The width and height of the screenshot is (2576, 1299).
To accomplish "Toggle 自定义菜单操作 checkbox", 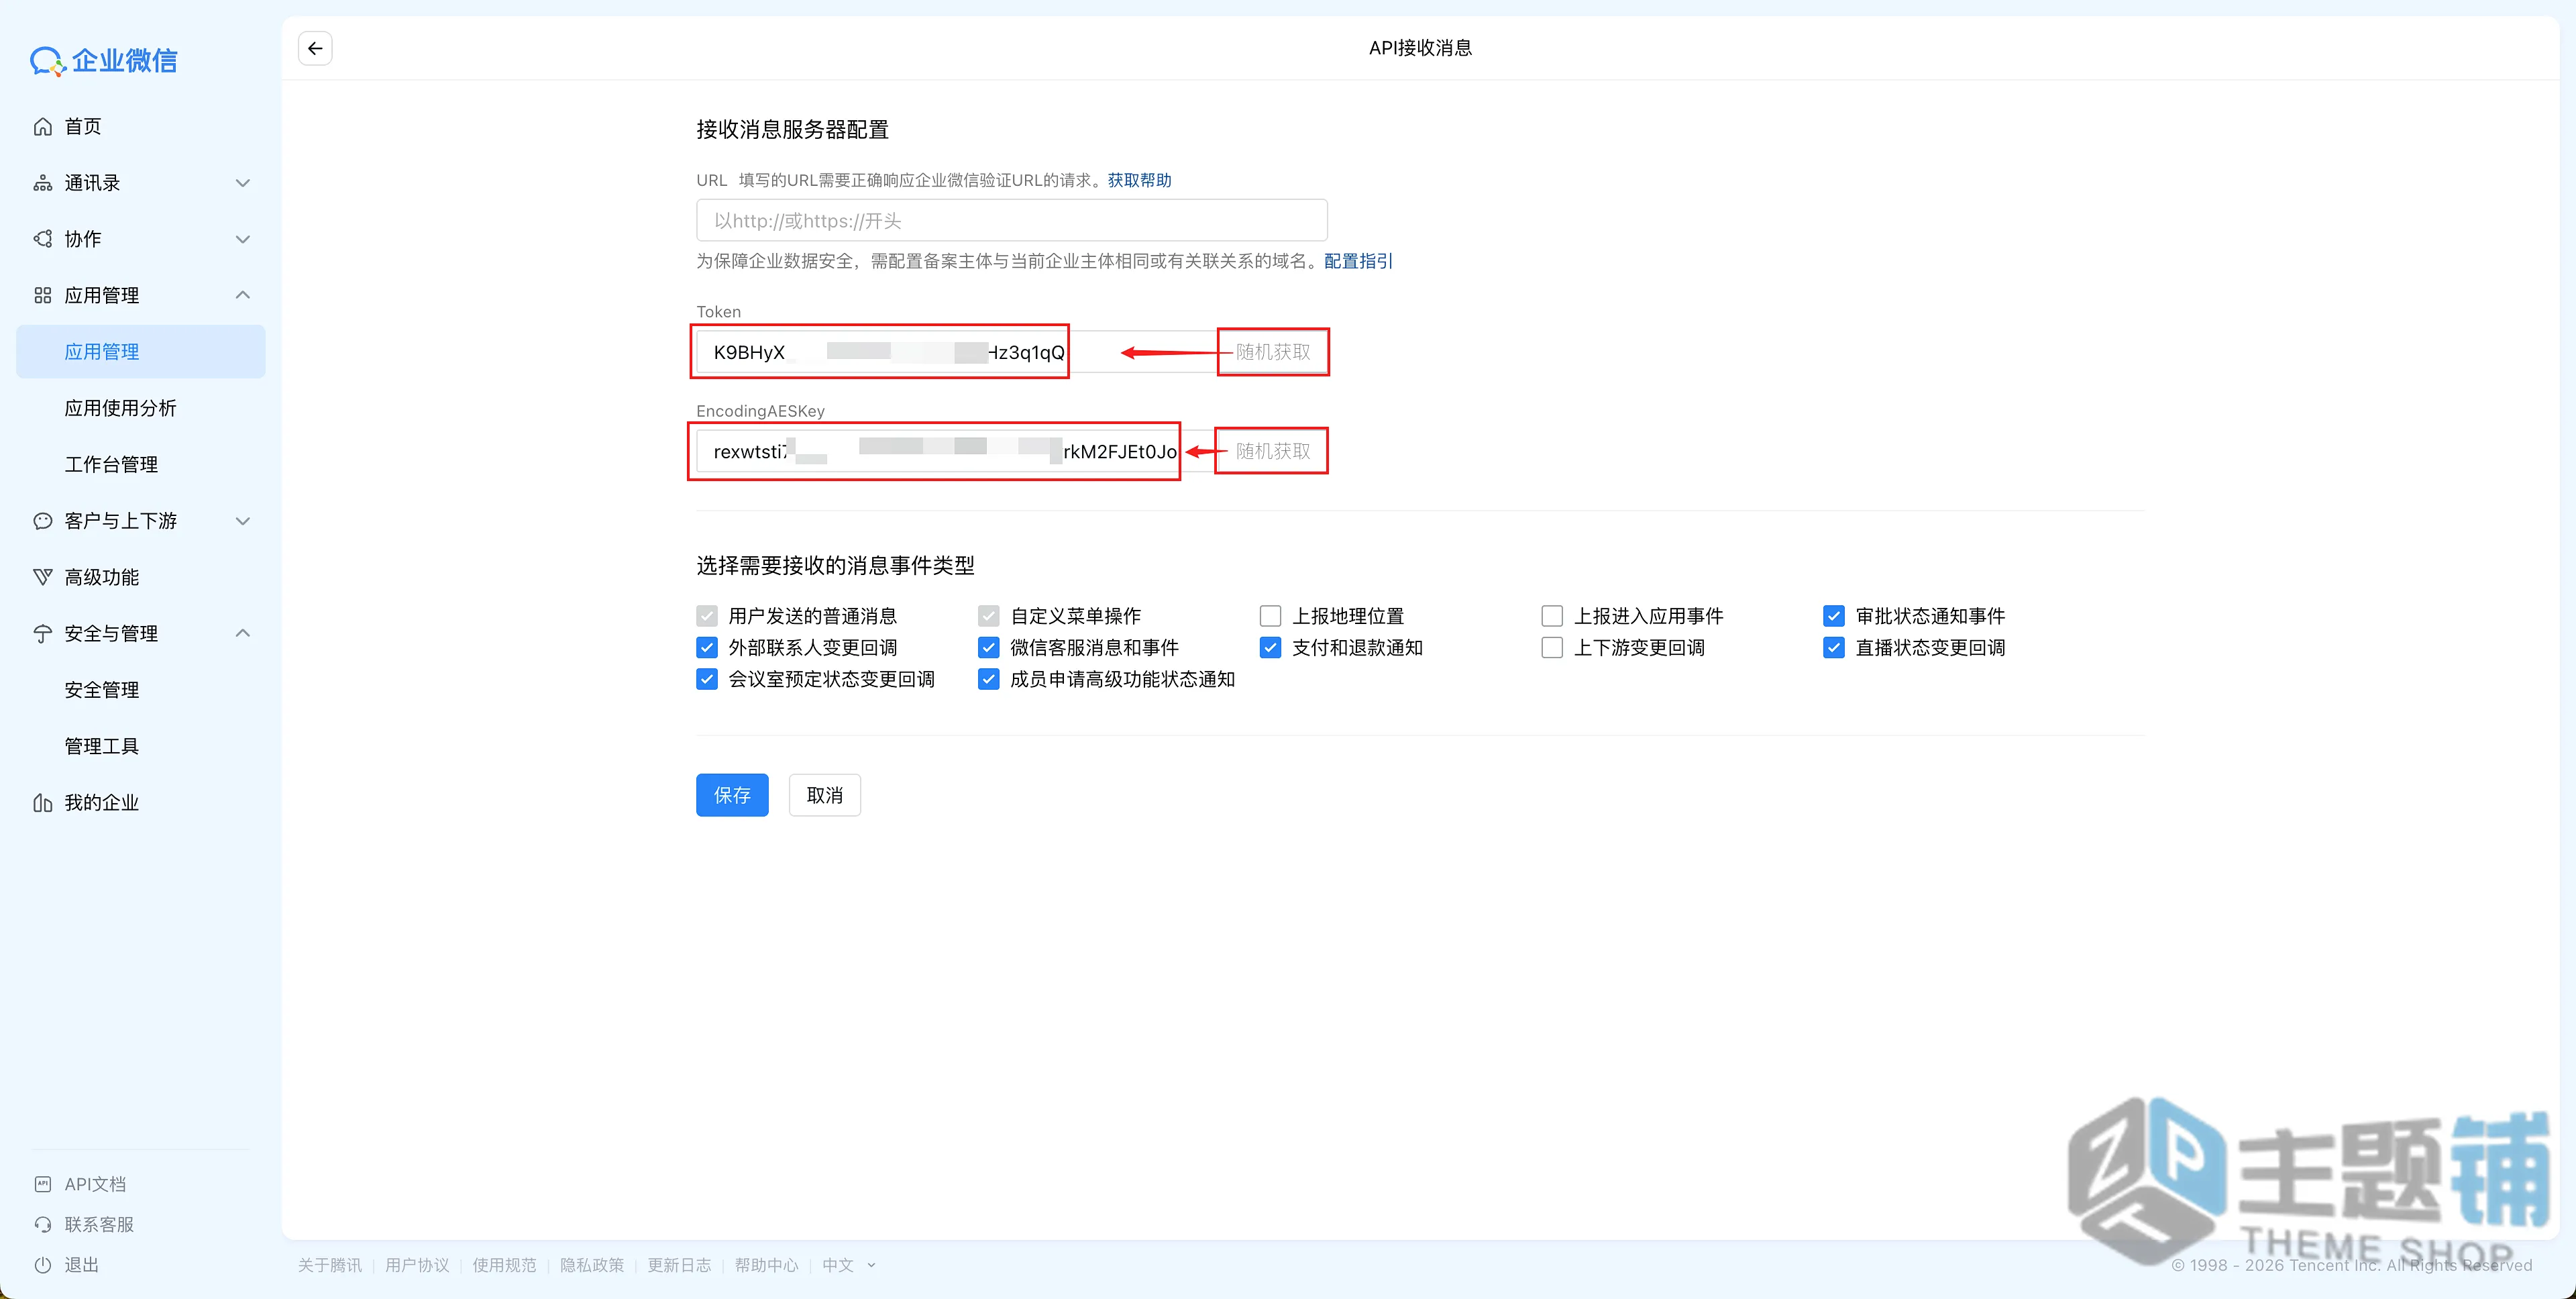I will pyautogui.click(x=989, y=616).
